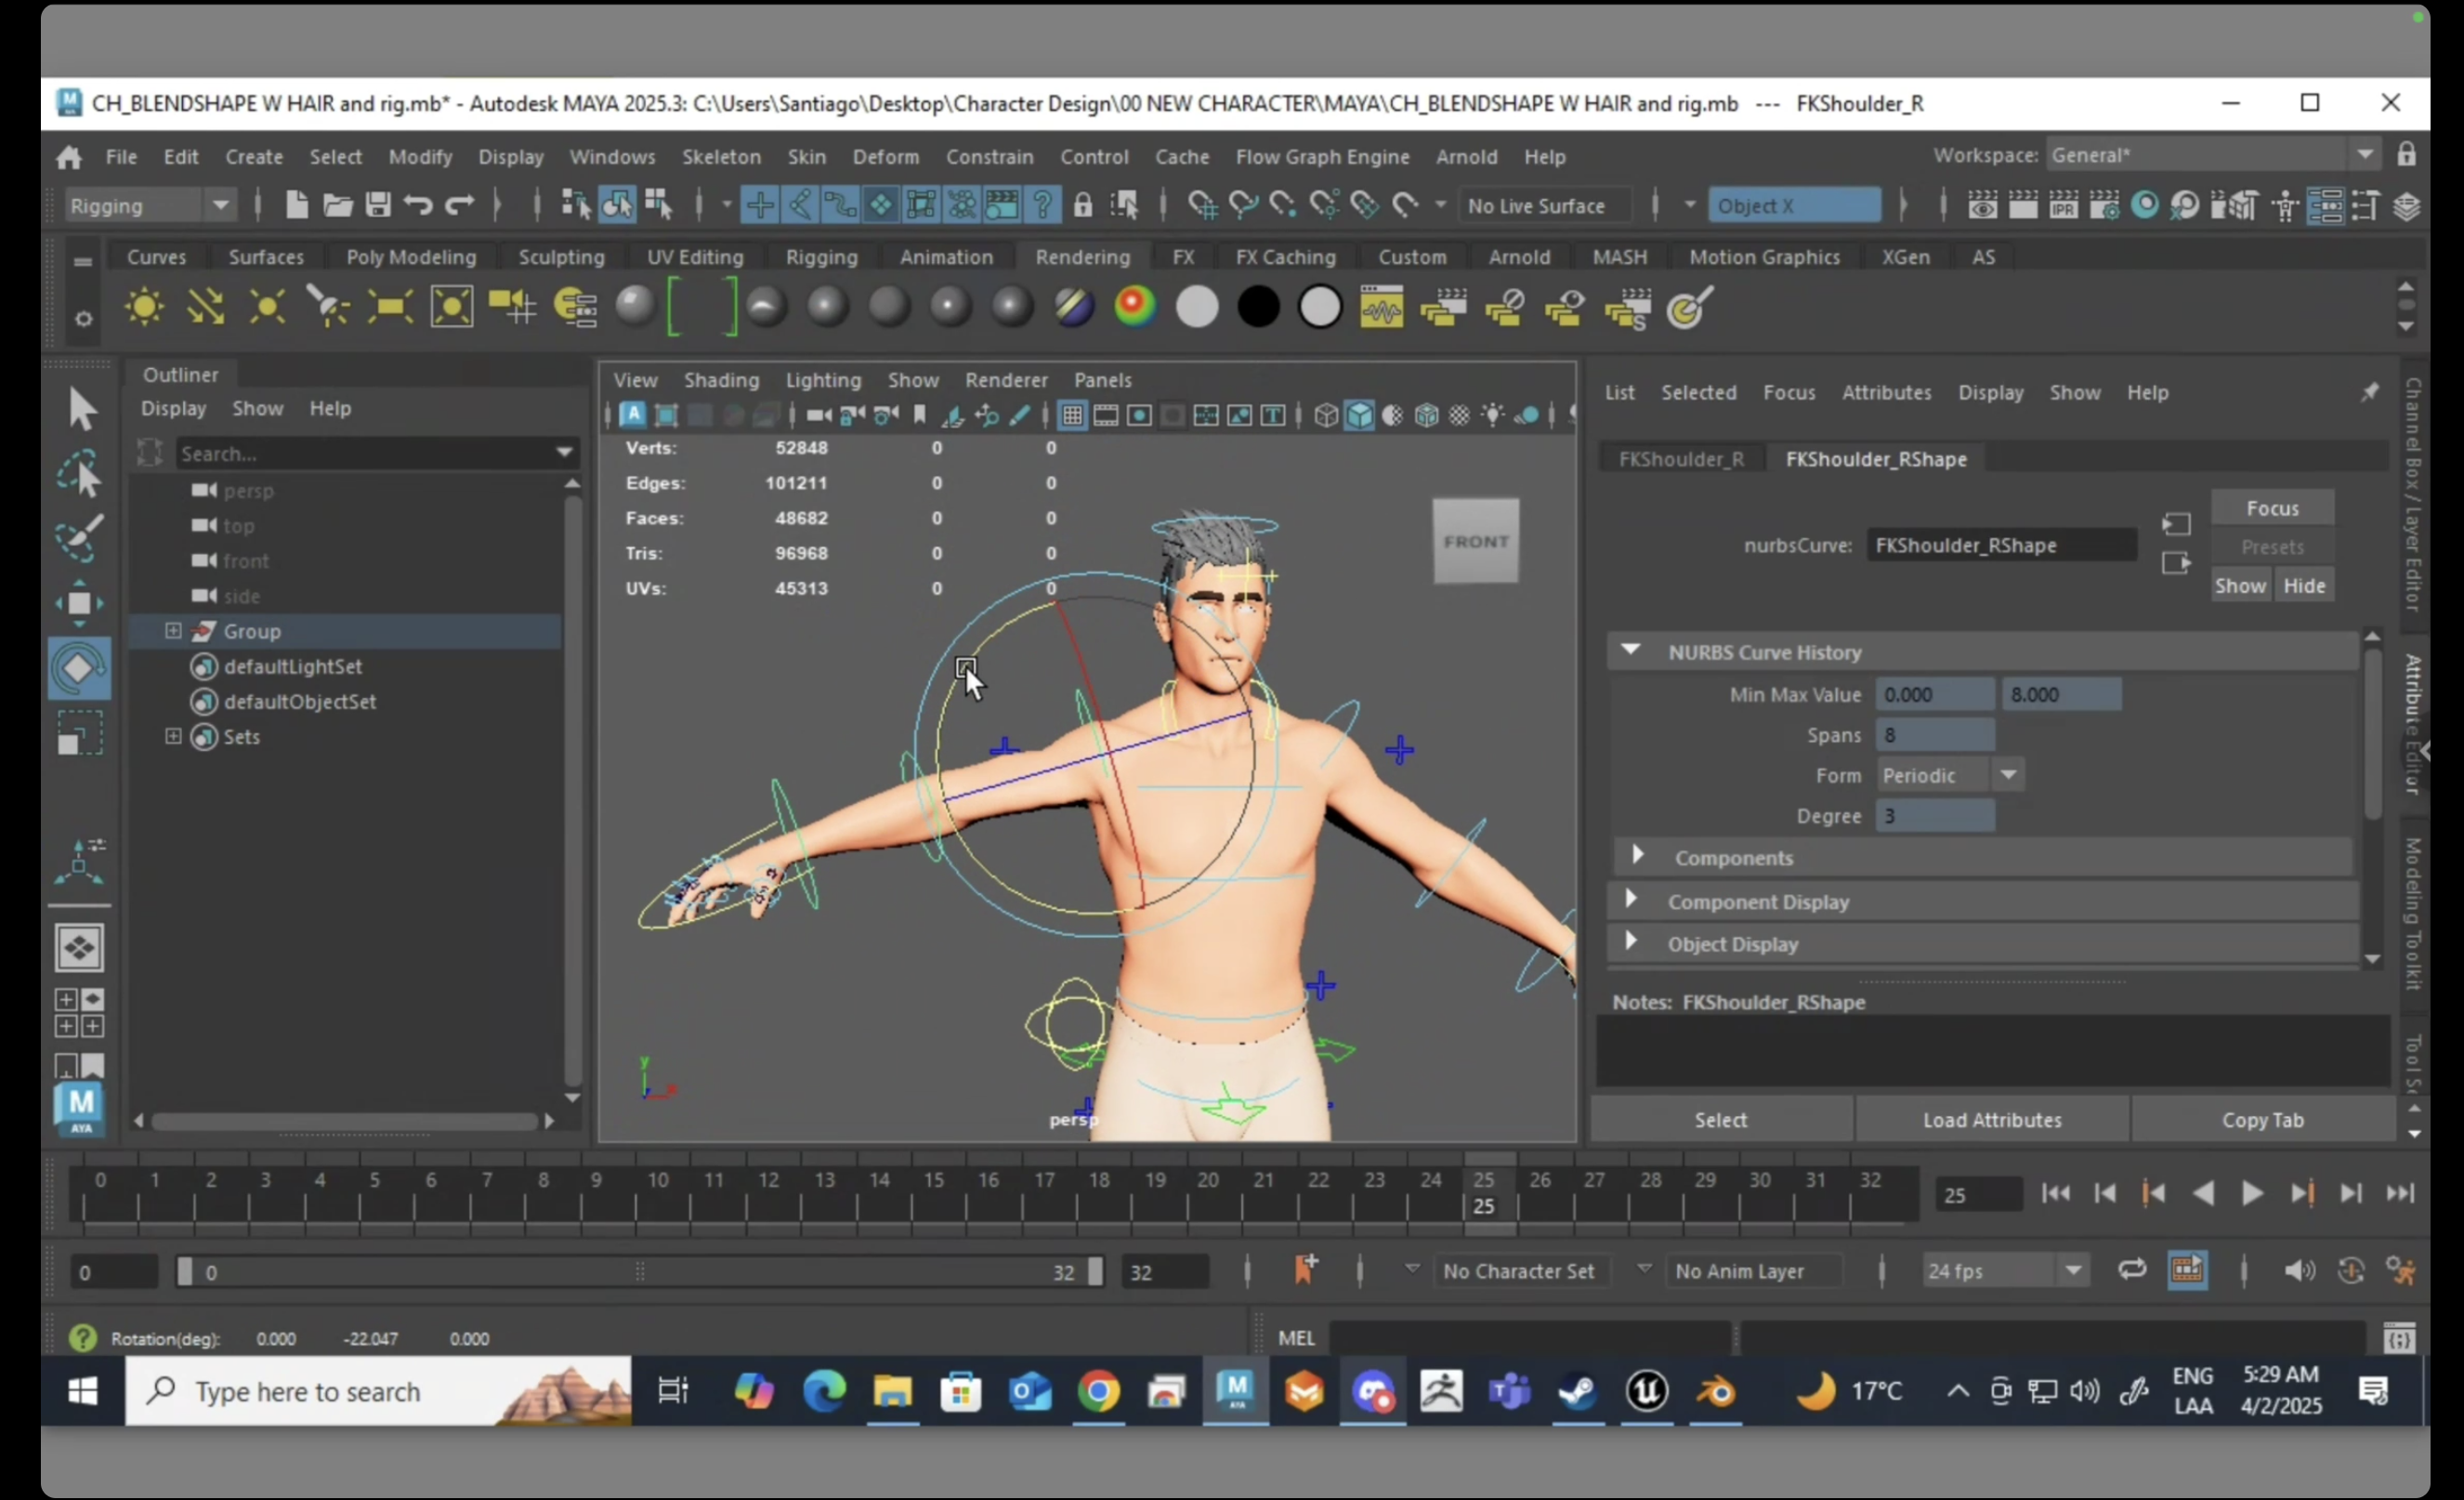This screenshot has width=2464, height=1500.
Task: Switch to the FKShoulder_R tab
Action: 1681,459
